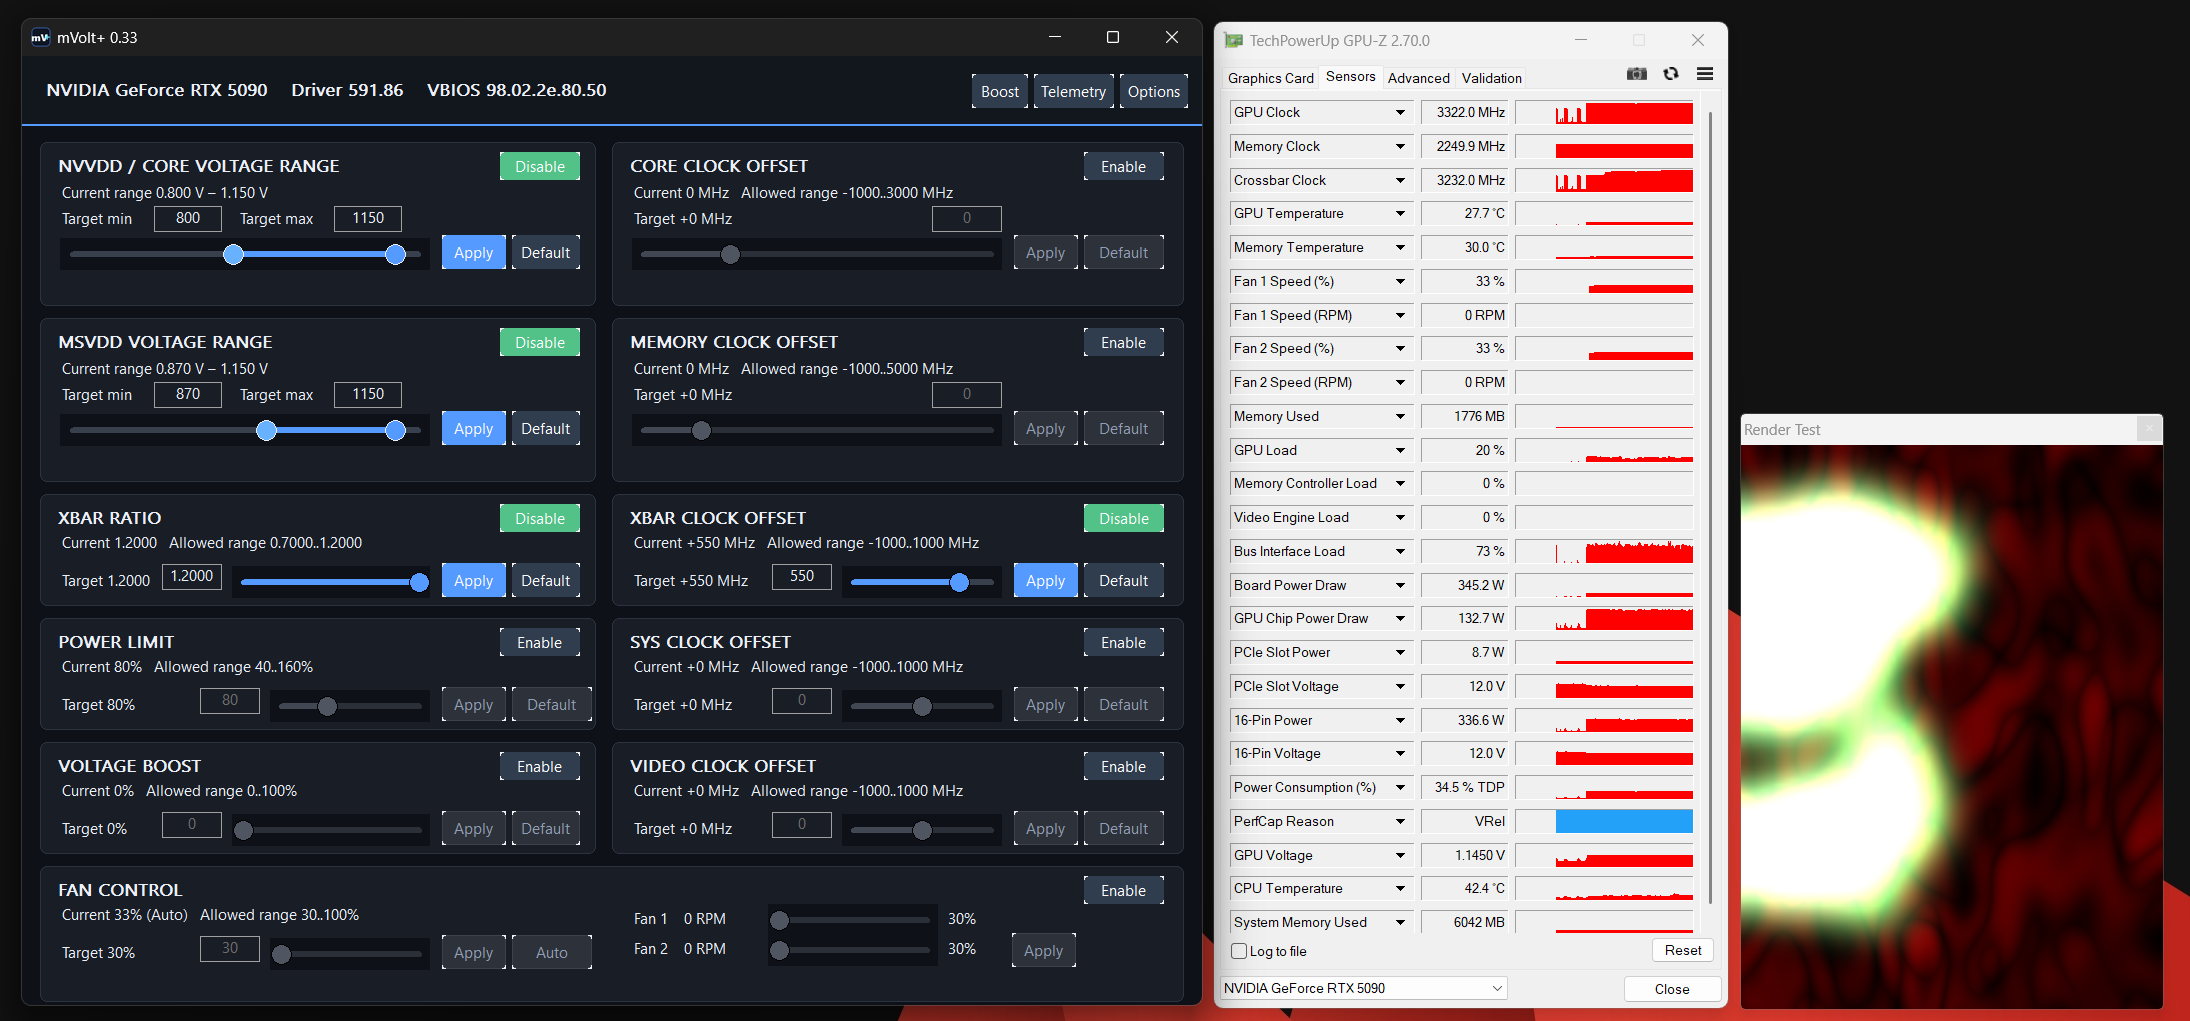Enable the Power Limit section
This screenshot has height=1021, width=2190.
(x=540, y=643)
